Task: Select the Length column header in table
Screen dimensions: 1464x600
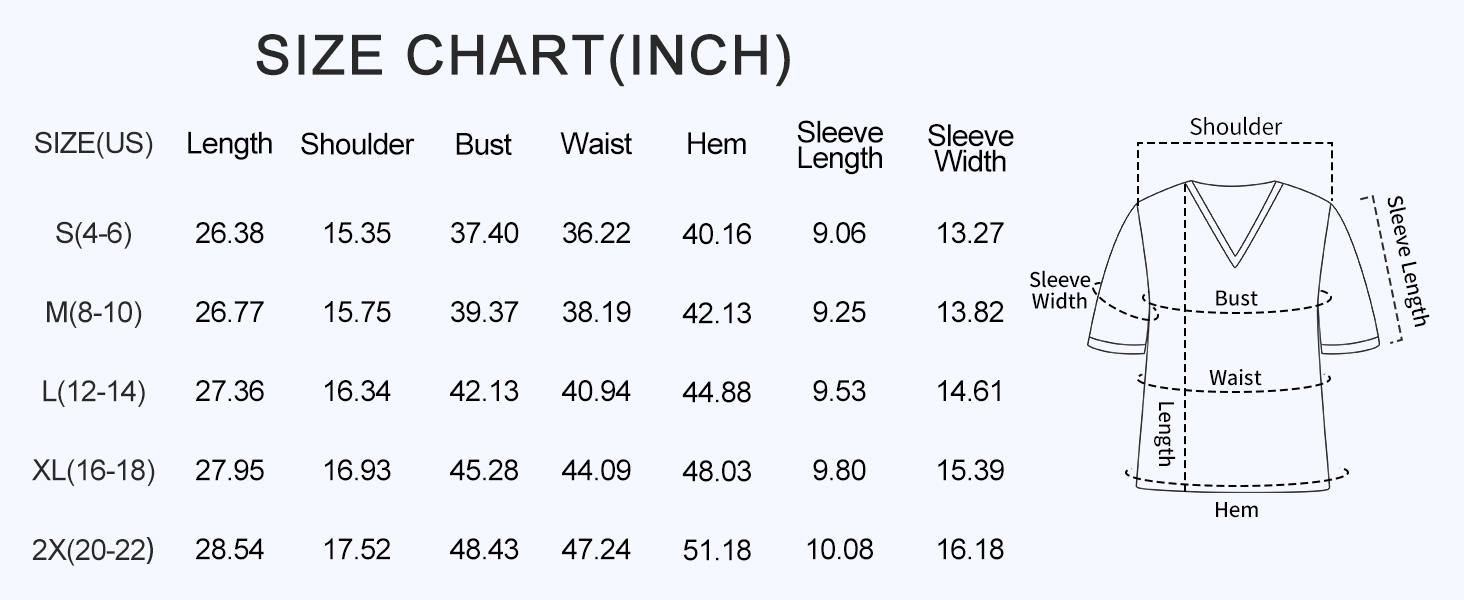Action: [x=229, y=144]
